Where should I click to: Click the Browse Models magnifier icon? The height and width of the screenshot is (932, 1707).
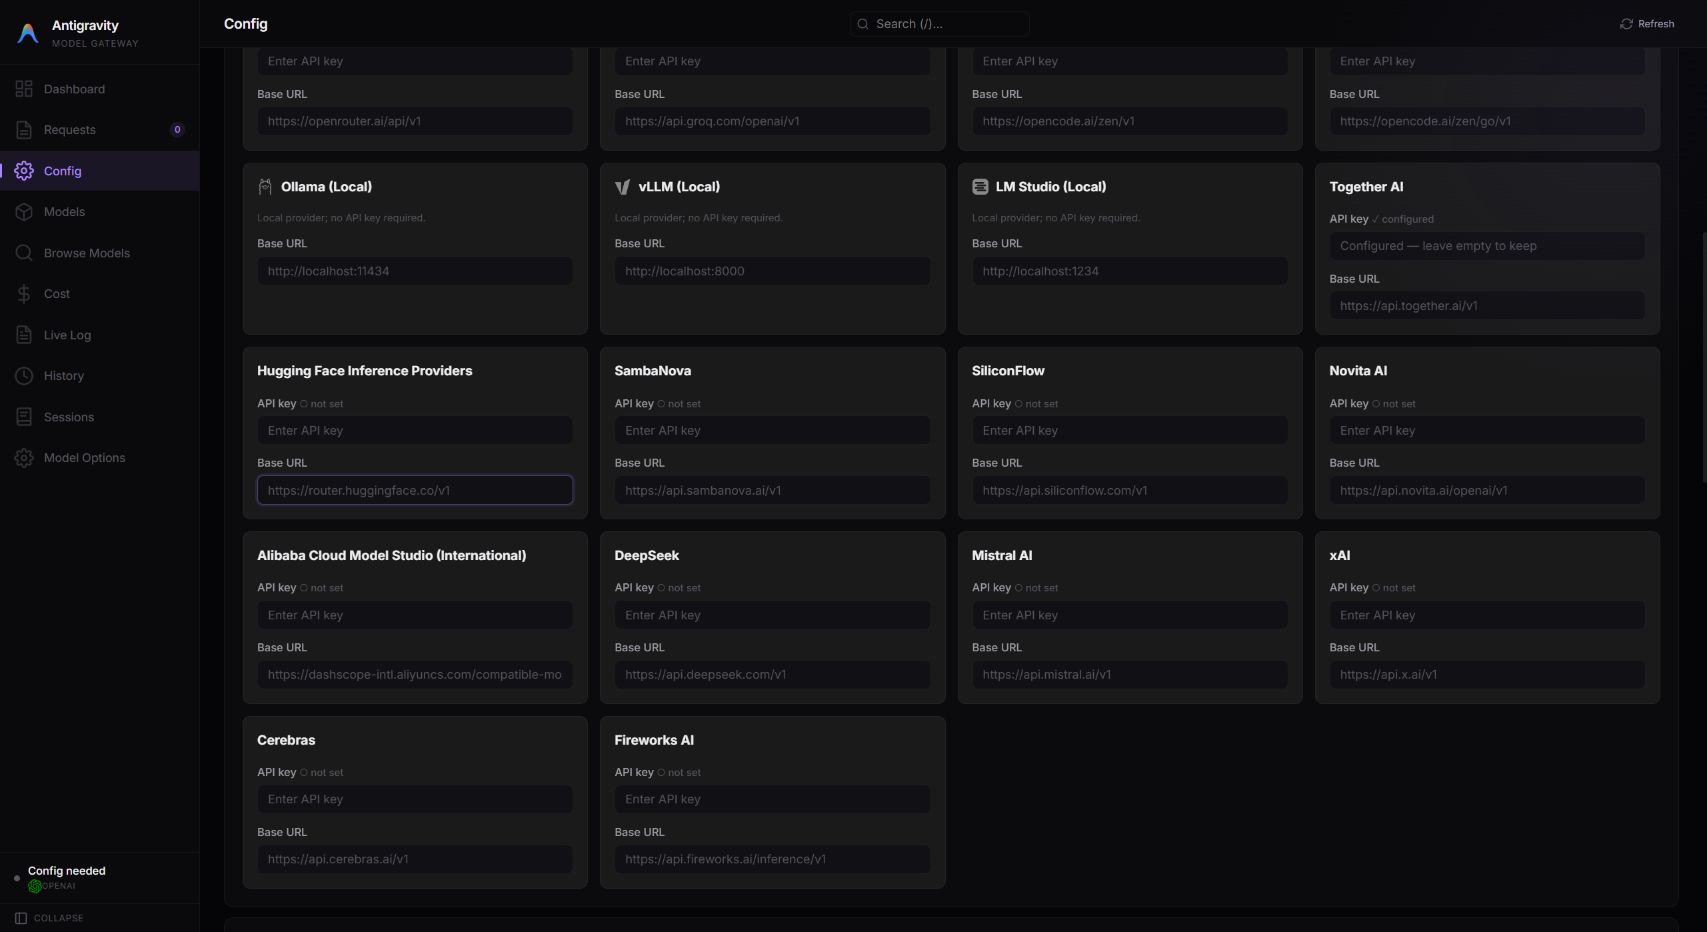(x=24, y=253)
